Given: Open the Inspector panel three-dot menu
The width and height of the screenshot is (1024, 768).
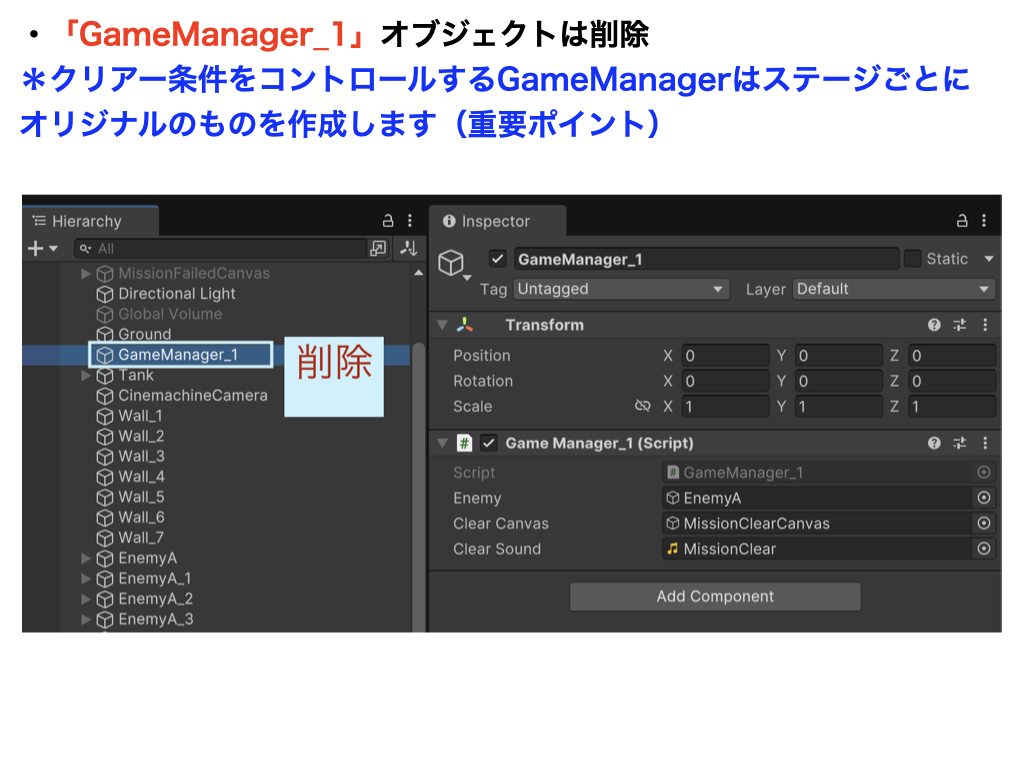Looking at the screenshot, I should click(985, 221).
